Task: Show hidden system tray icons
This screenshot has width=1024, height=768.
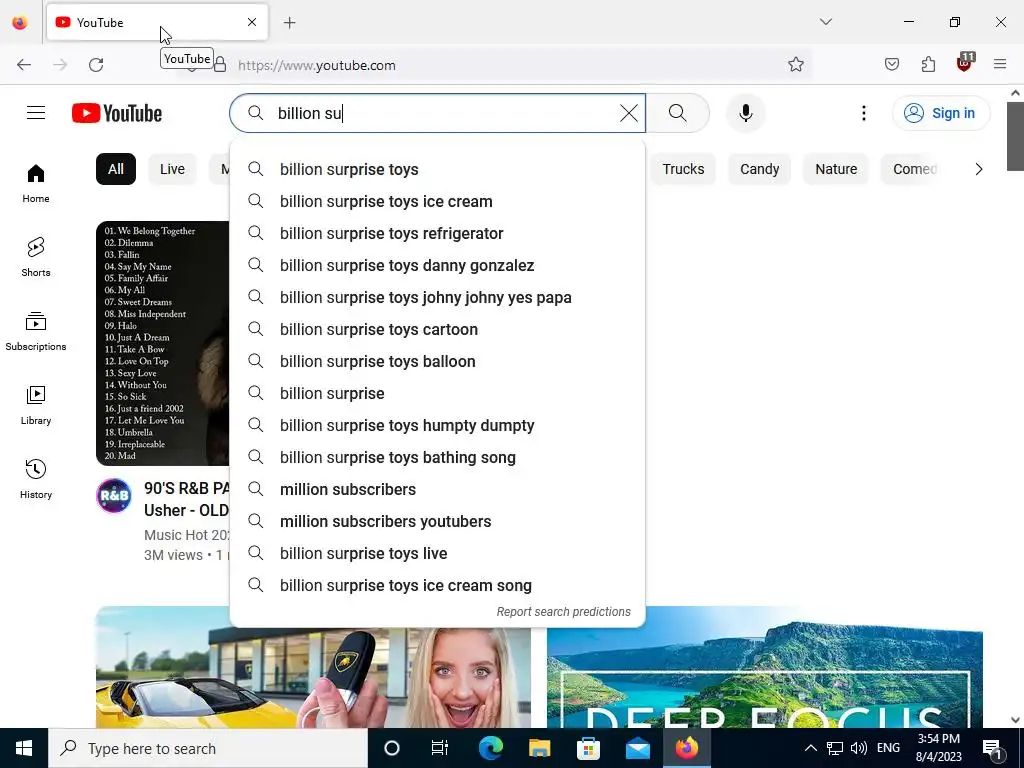Action: pyautogui.click(x=810, y=748)
